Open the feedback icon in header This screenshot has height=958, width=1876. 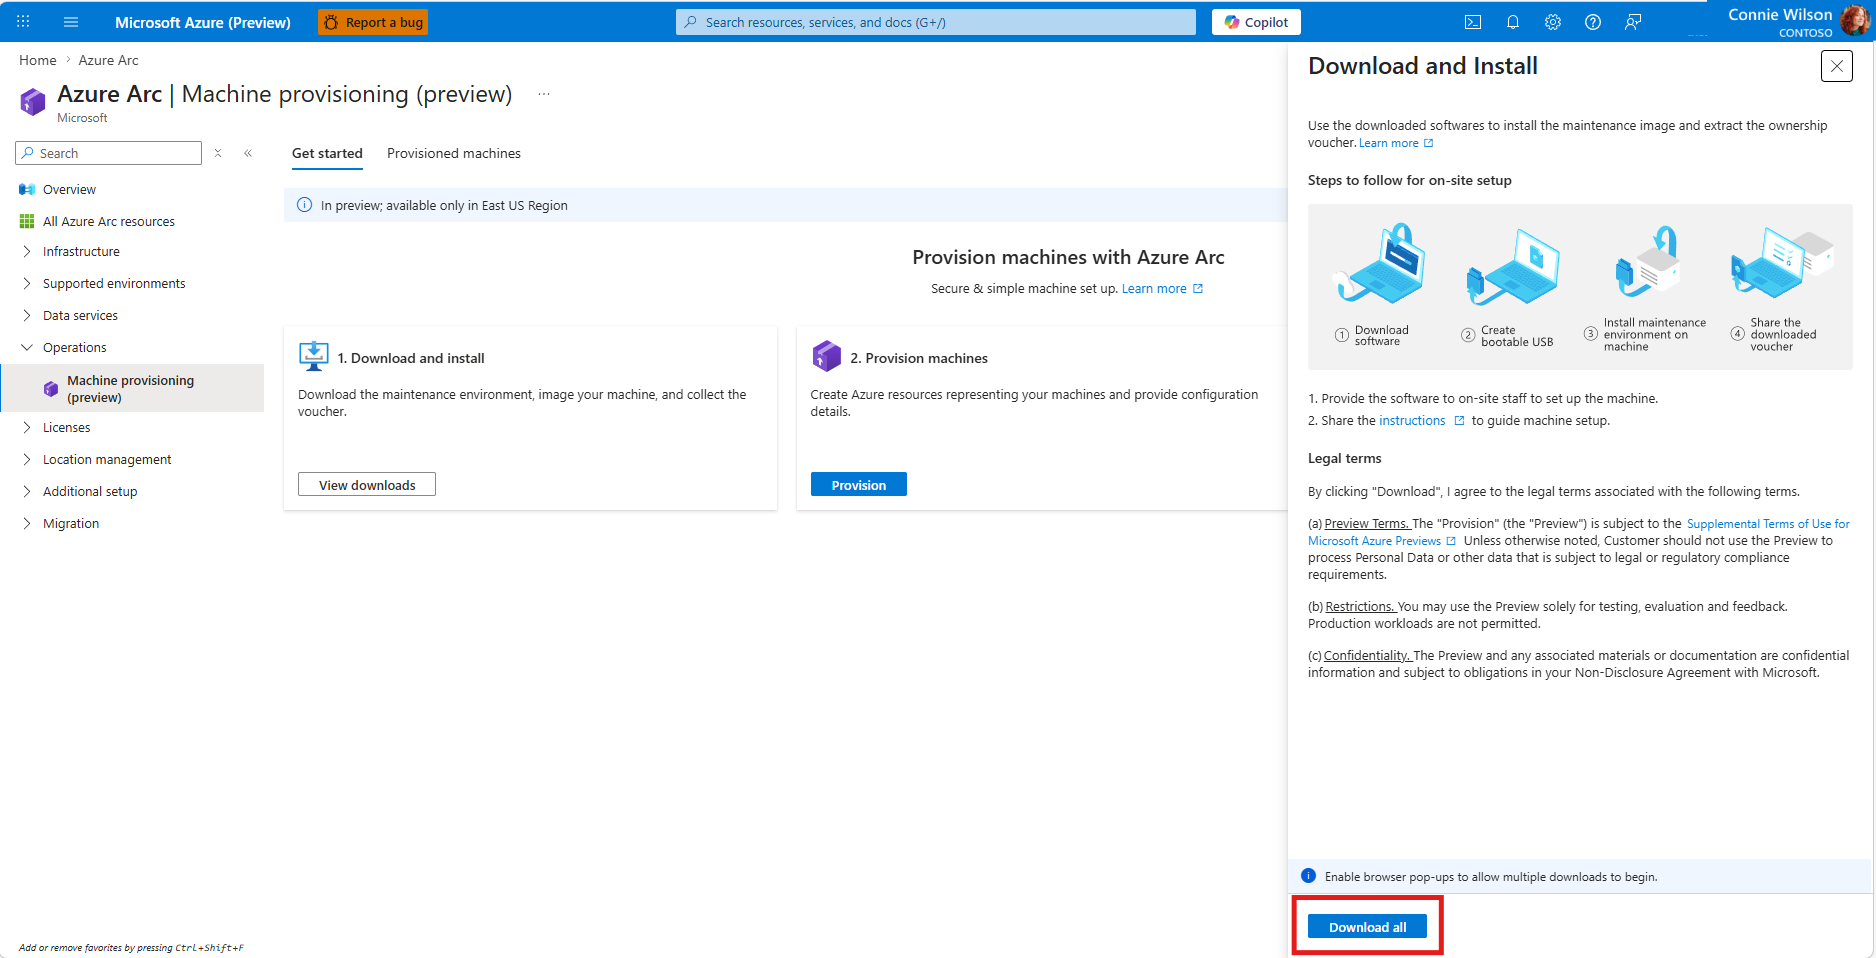(1633, 22)
